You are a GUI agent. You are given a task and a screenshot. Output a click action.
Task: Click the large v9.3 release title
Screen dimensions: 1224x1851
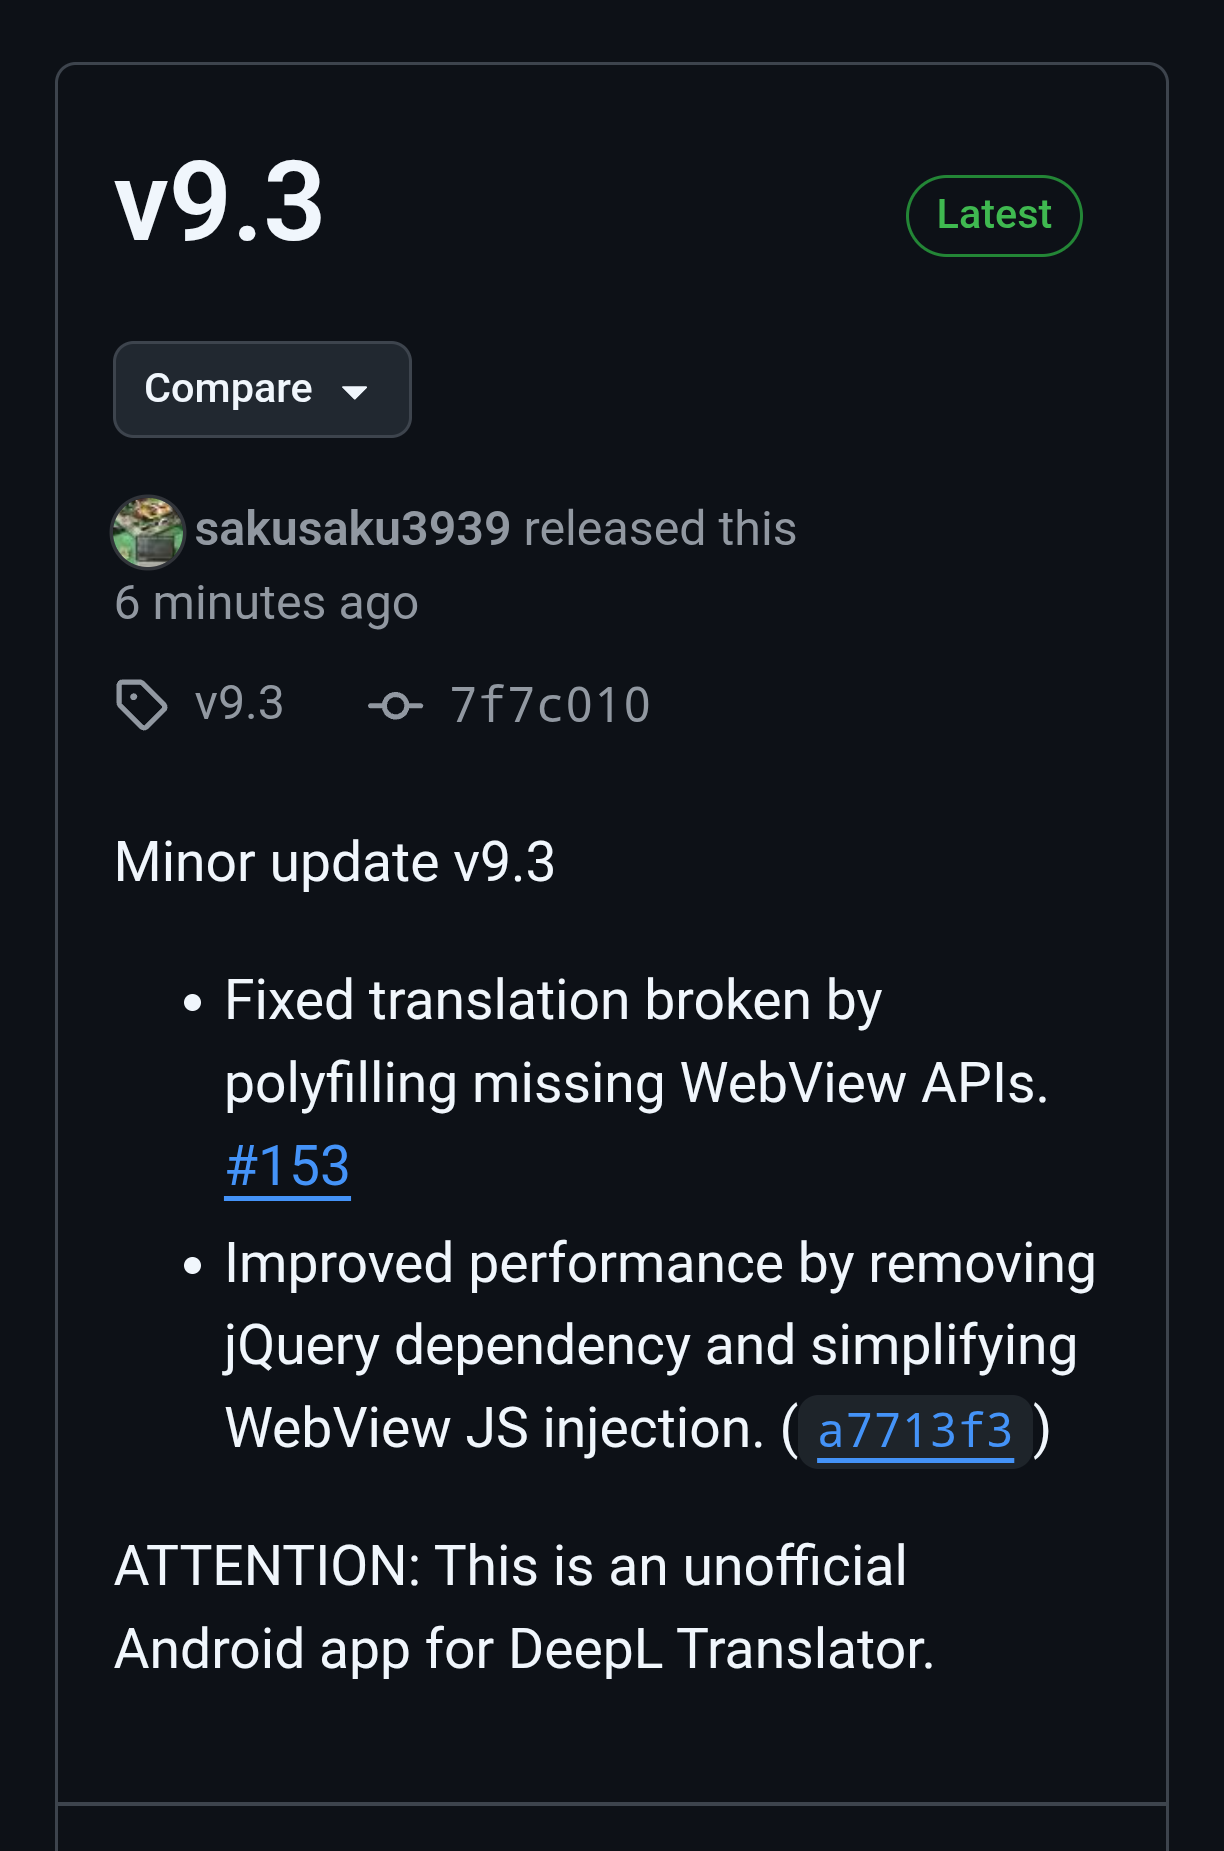coord(220,204)
